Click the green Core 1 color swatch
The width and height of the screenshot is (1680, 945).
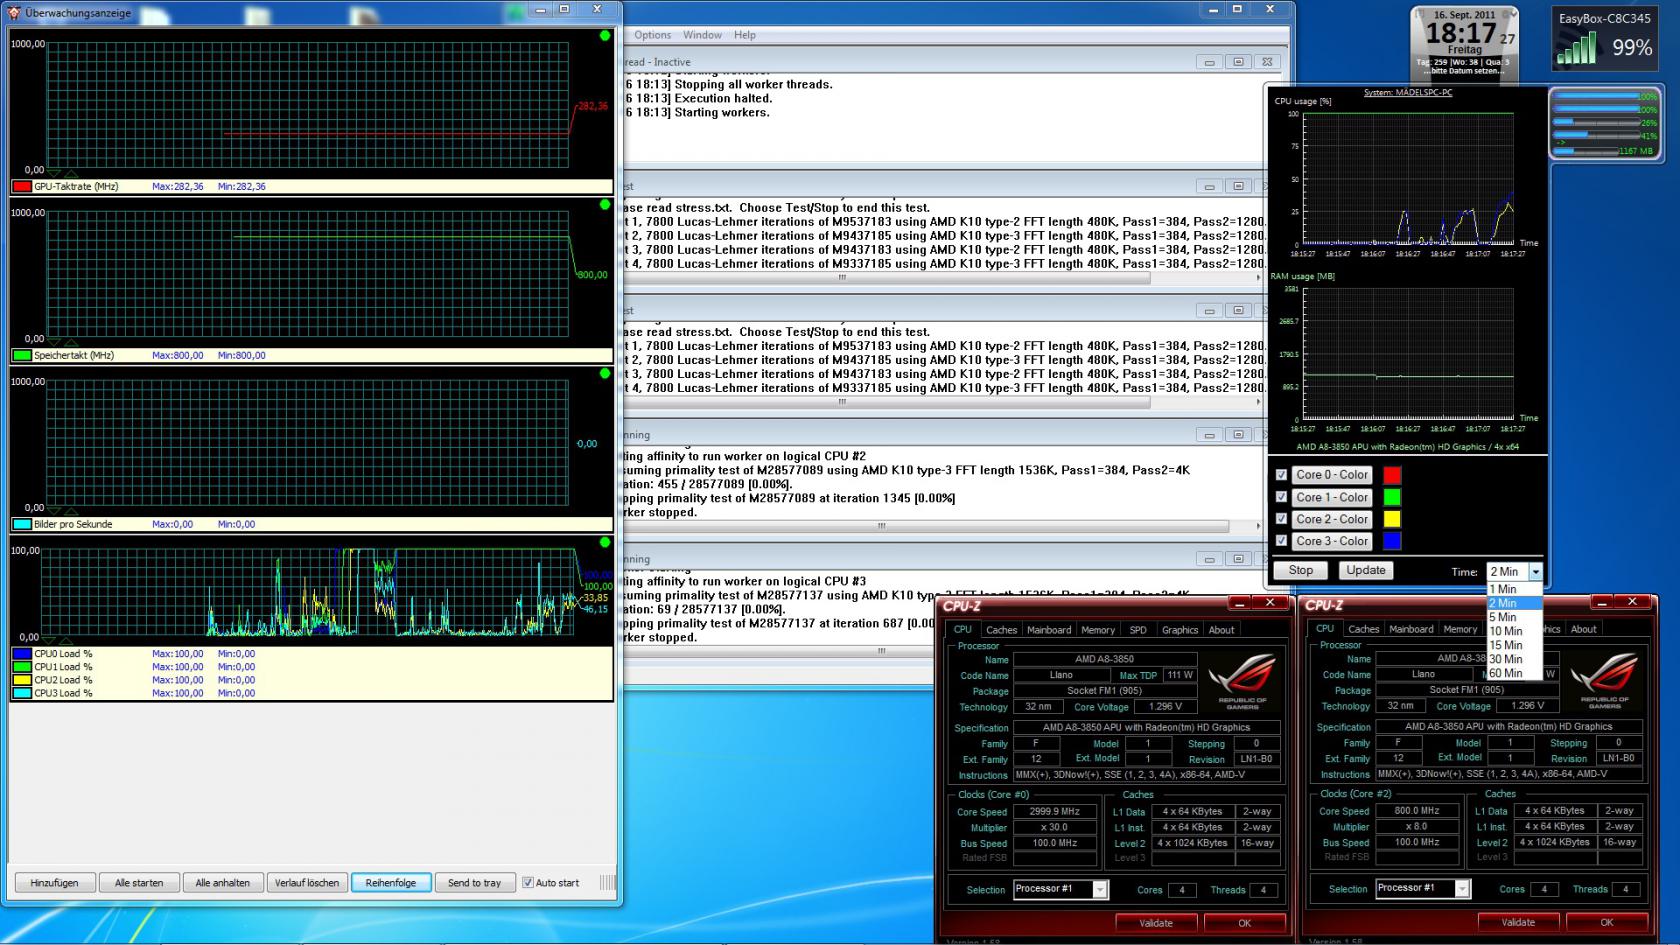click(1392, 497)
